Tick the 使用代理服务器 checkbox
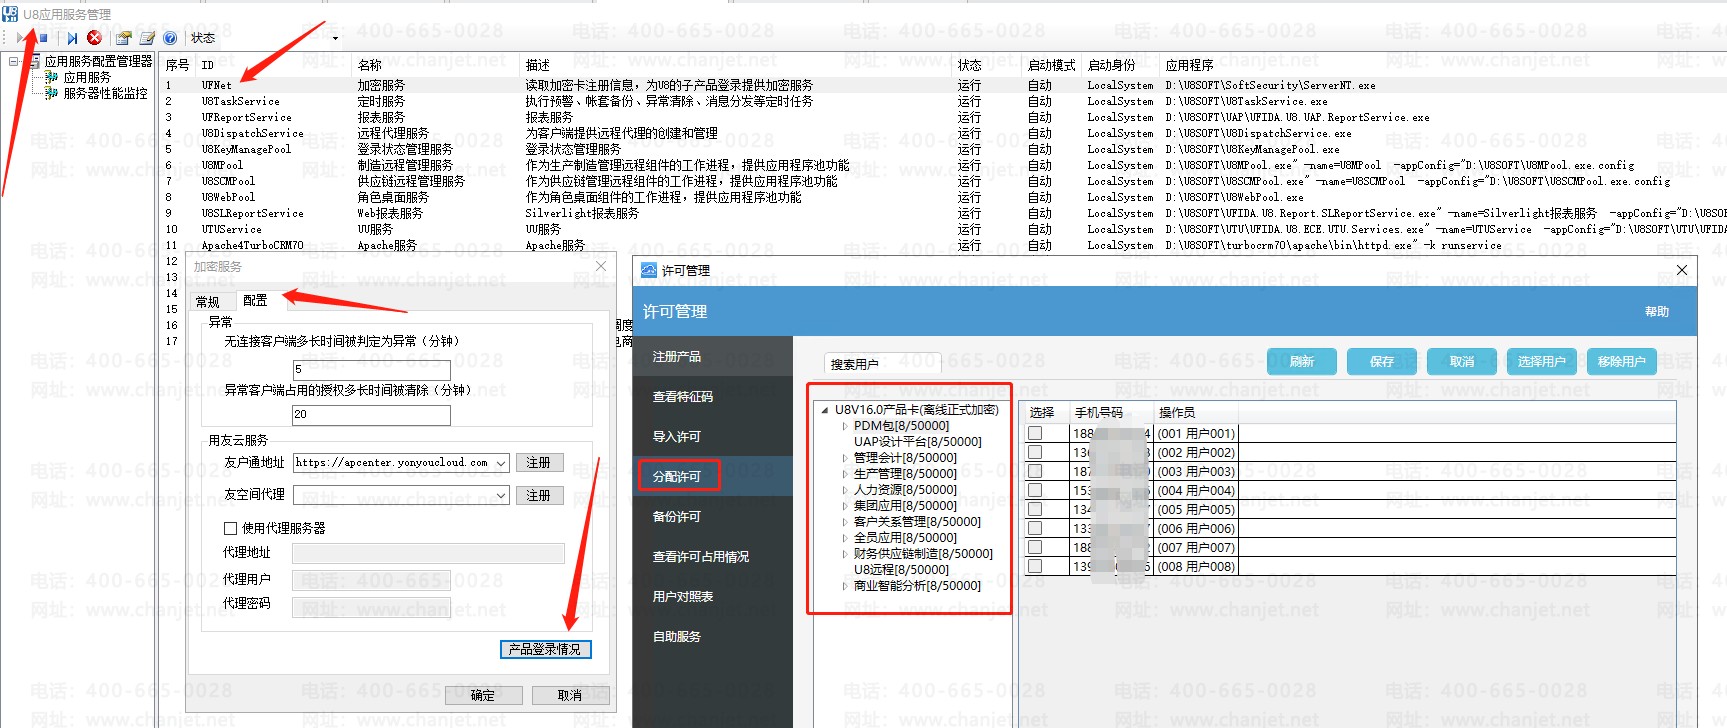This screenshot has width=1727, height=728. pyautogui.click(x=231, y=528)
